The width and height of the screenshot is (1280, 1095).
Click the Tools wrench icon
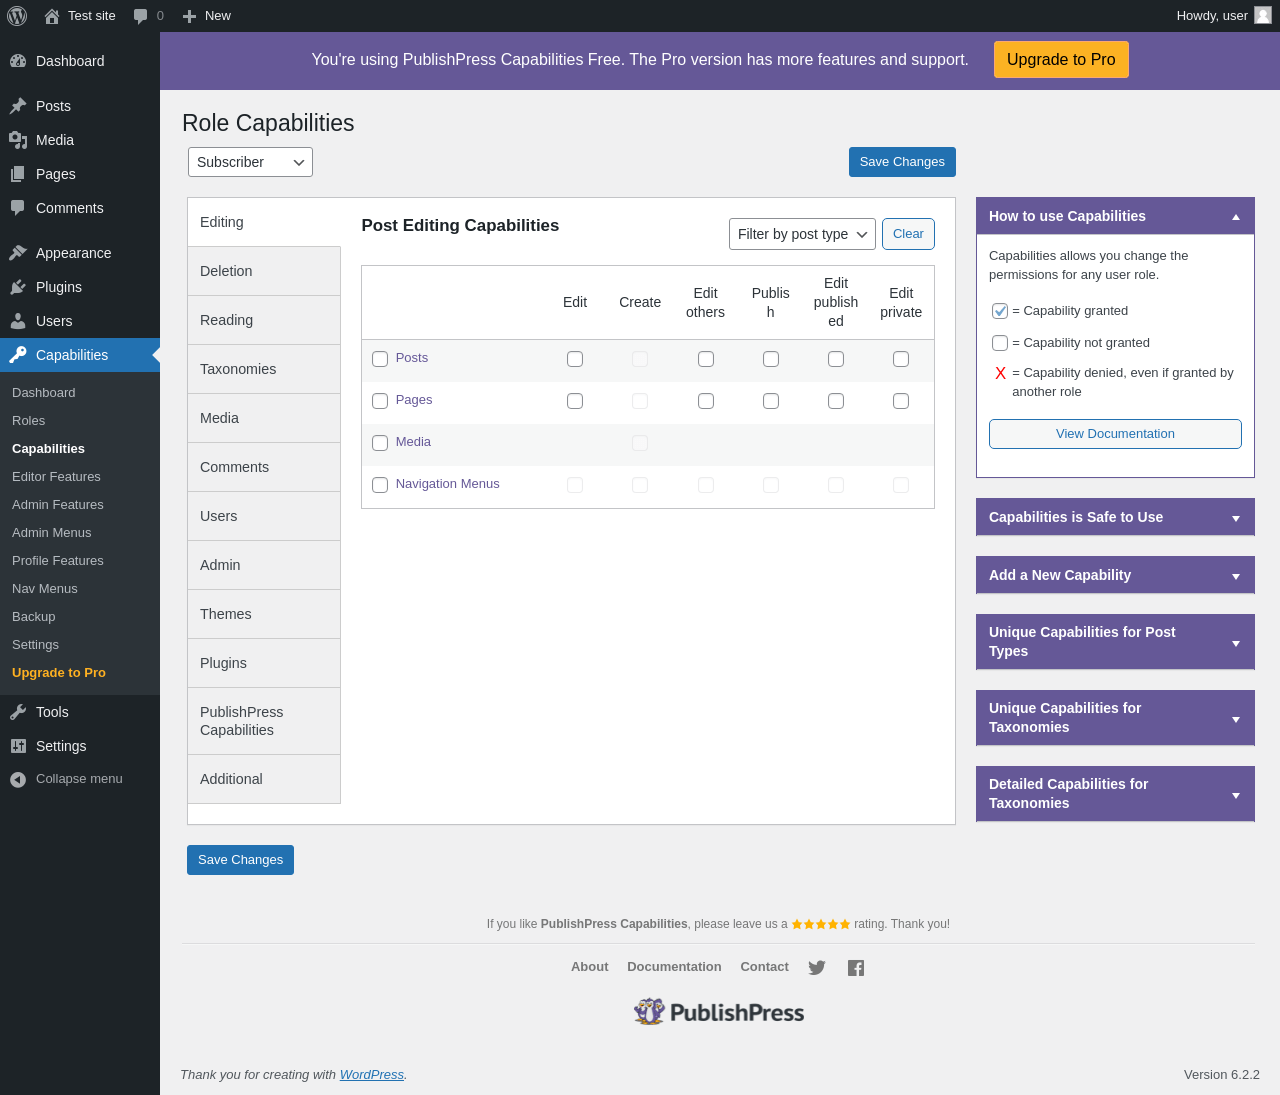tap(18, 712)
